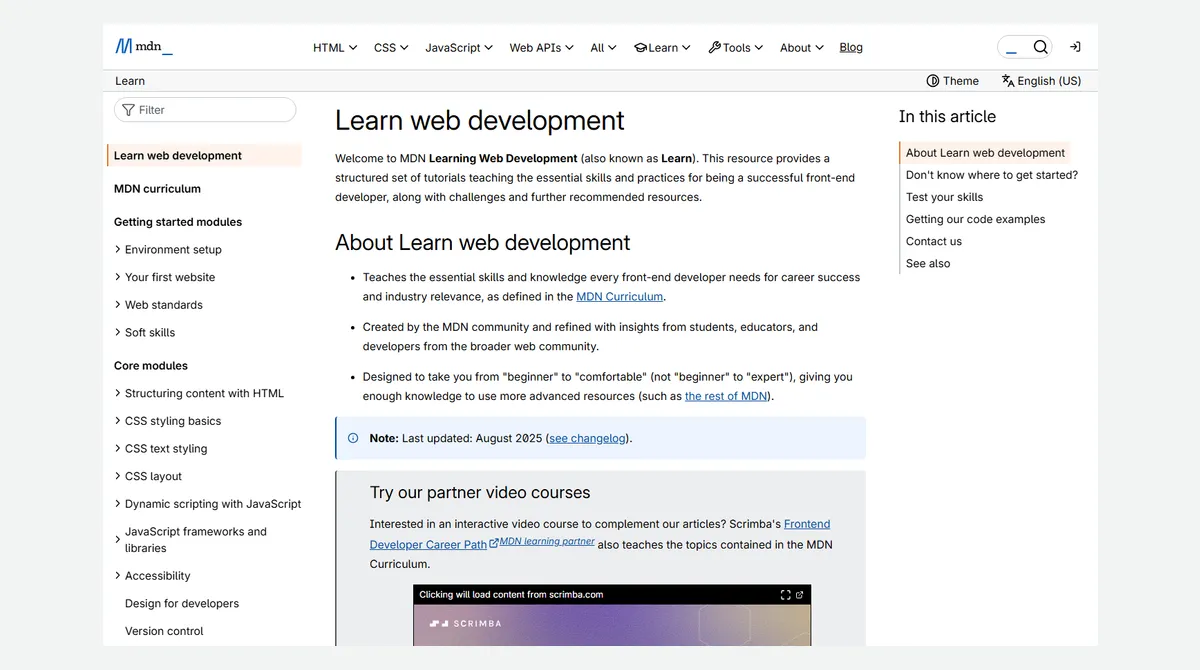Image resolution: width=1200 pixels, height=670 pixels.
Task: Jump to Test your skills section
Action: pos(944,197)
